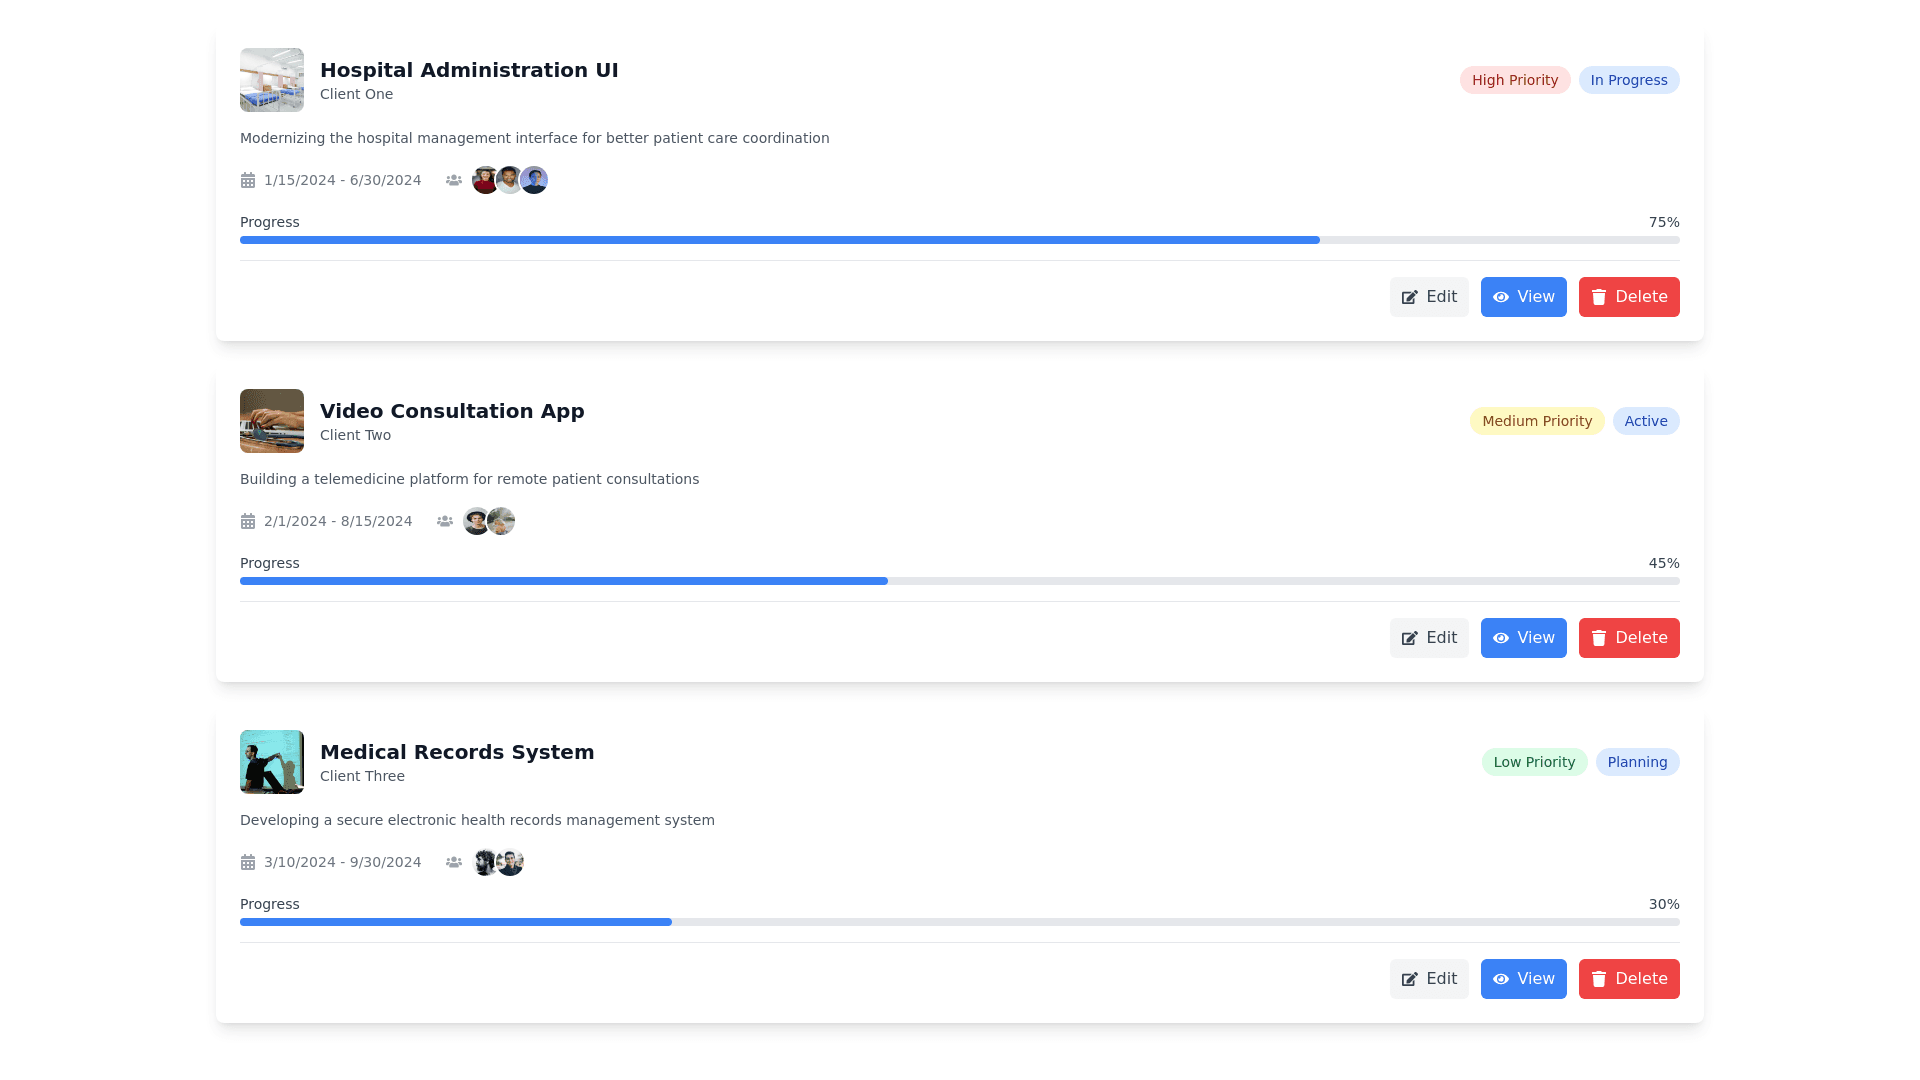Delete the Medical Records System project
The width and height of the screenshot is (1920, 1080).
(1629, 979)
